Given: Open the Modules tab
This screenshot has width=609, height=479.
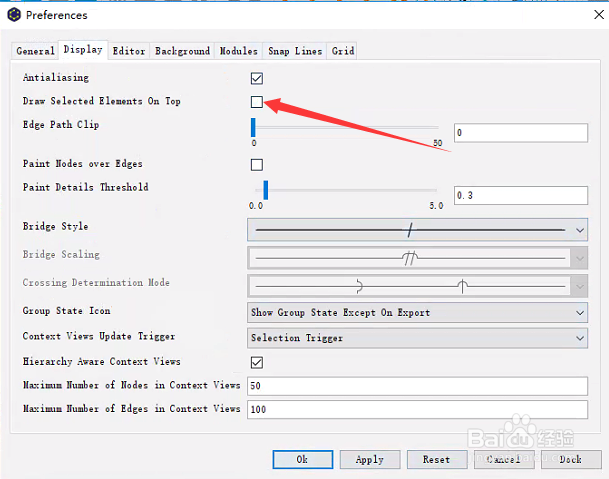Looking at the screenshot, I should click(238, 51).
